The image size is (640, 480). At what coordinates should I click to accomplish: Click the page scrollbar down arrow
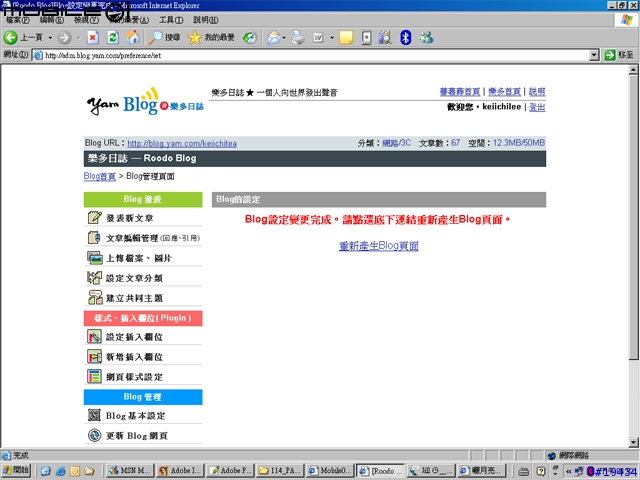pos(633,442)
